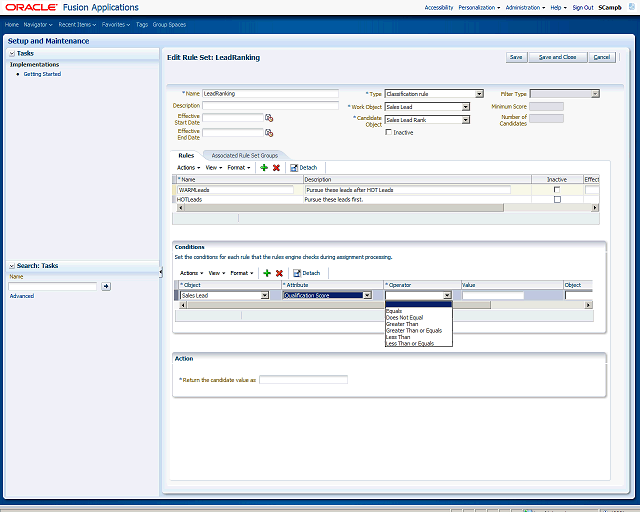The image size is (640, 512).
Task: Open the Type dropdown
Action: tap(479, 94)
